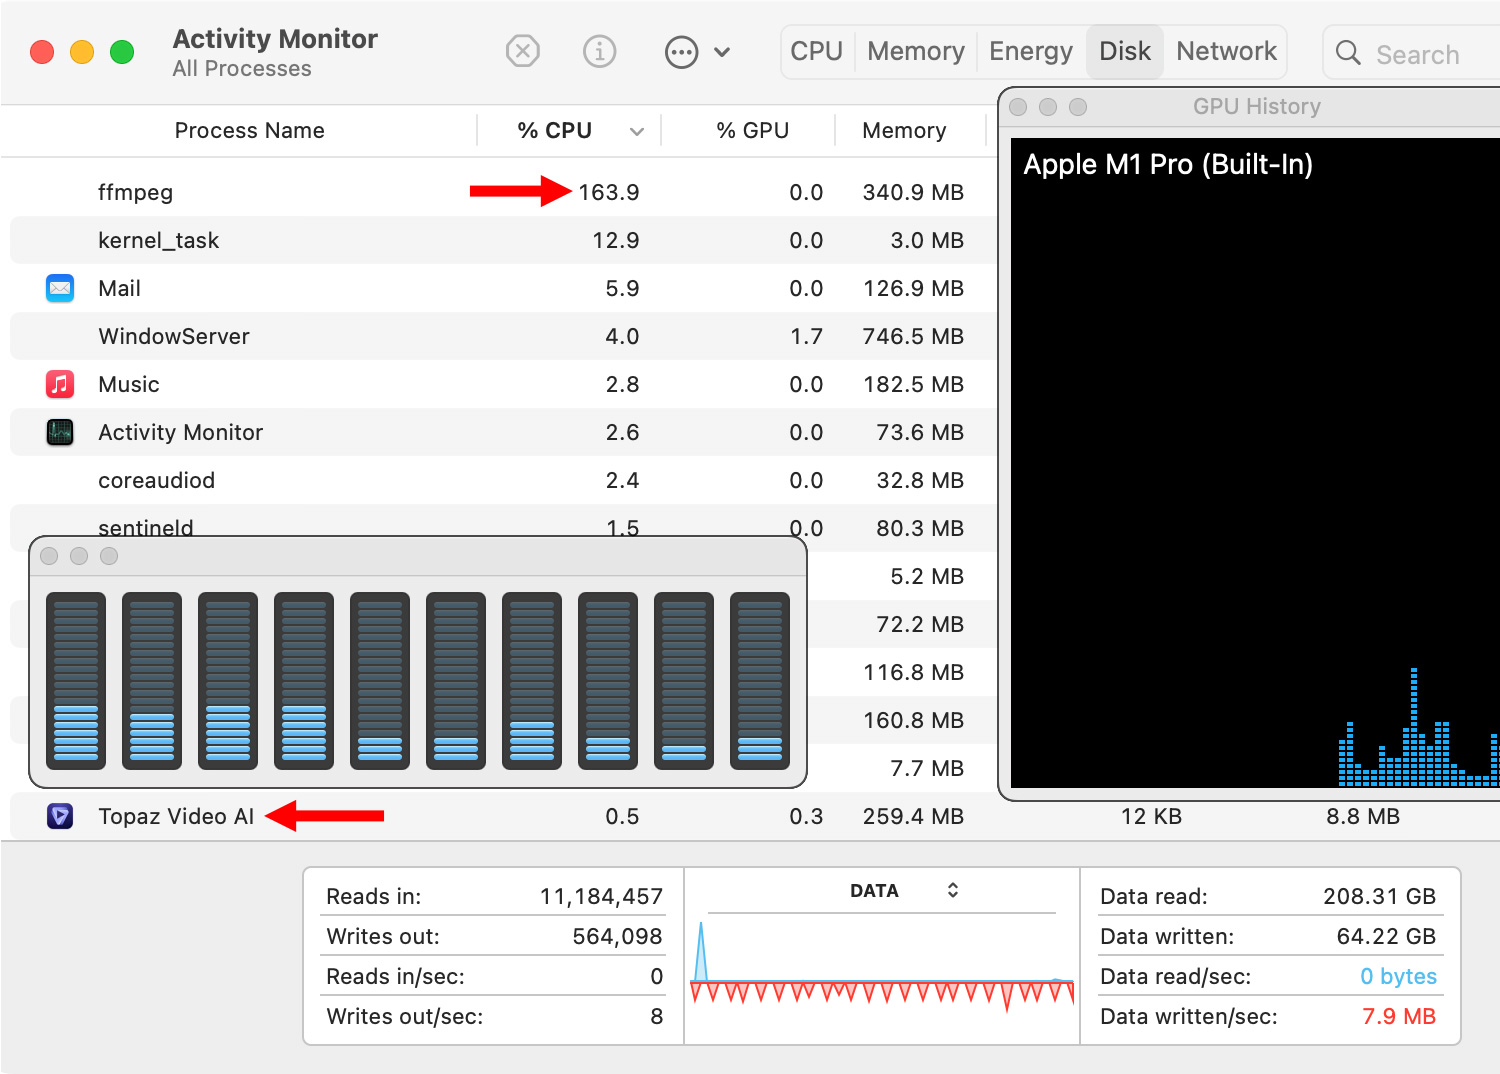Select the Topaz Video AI process name

coord(176,816)
